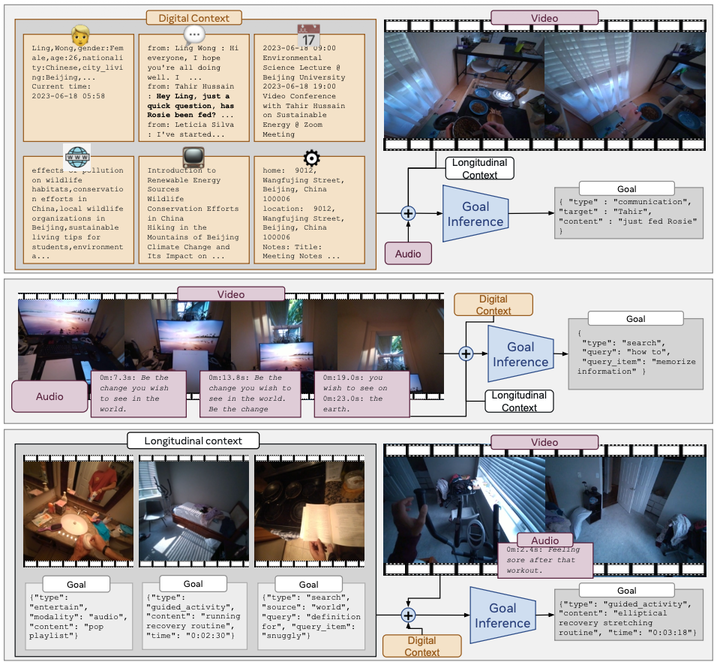
Task: Select the Digital Context title above the six cards
Action: [x=195, y=17]
